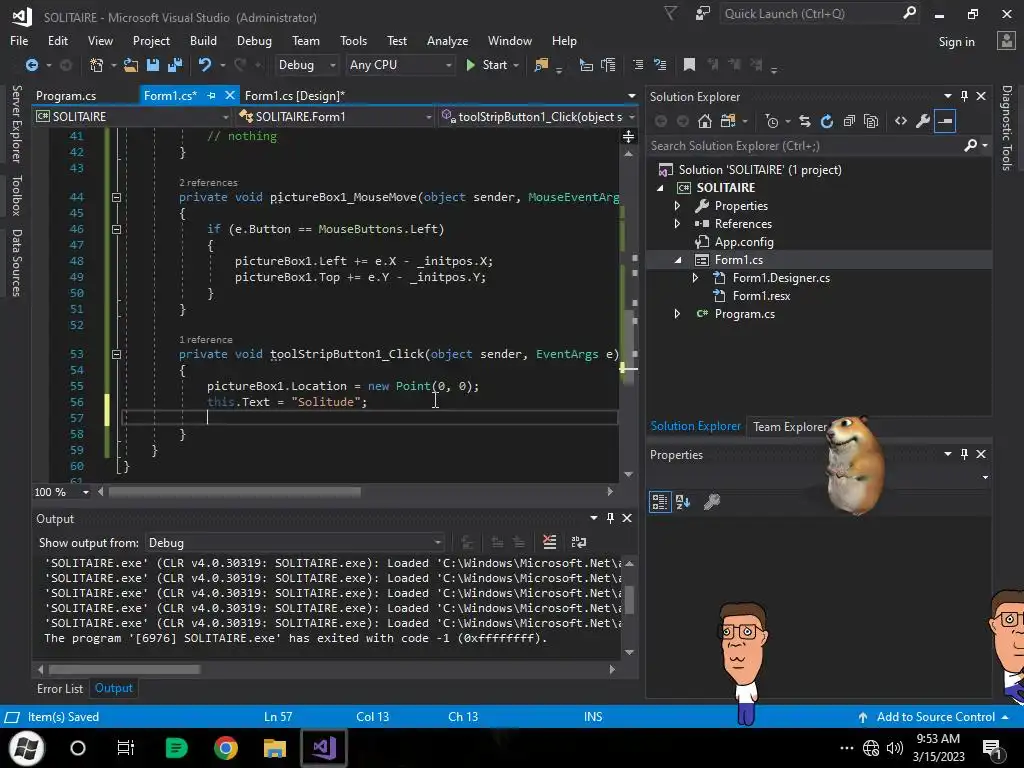1024x768 pixels.
Task: Collapse All in Solution Explorer
Action: tap(849, 121)
